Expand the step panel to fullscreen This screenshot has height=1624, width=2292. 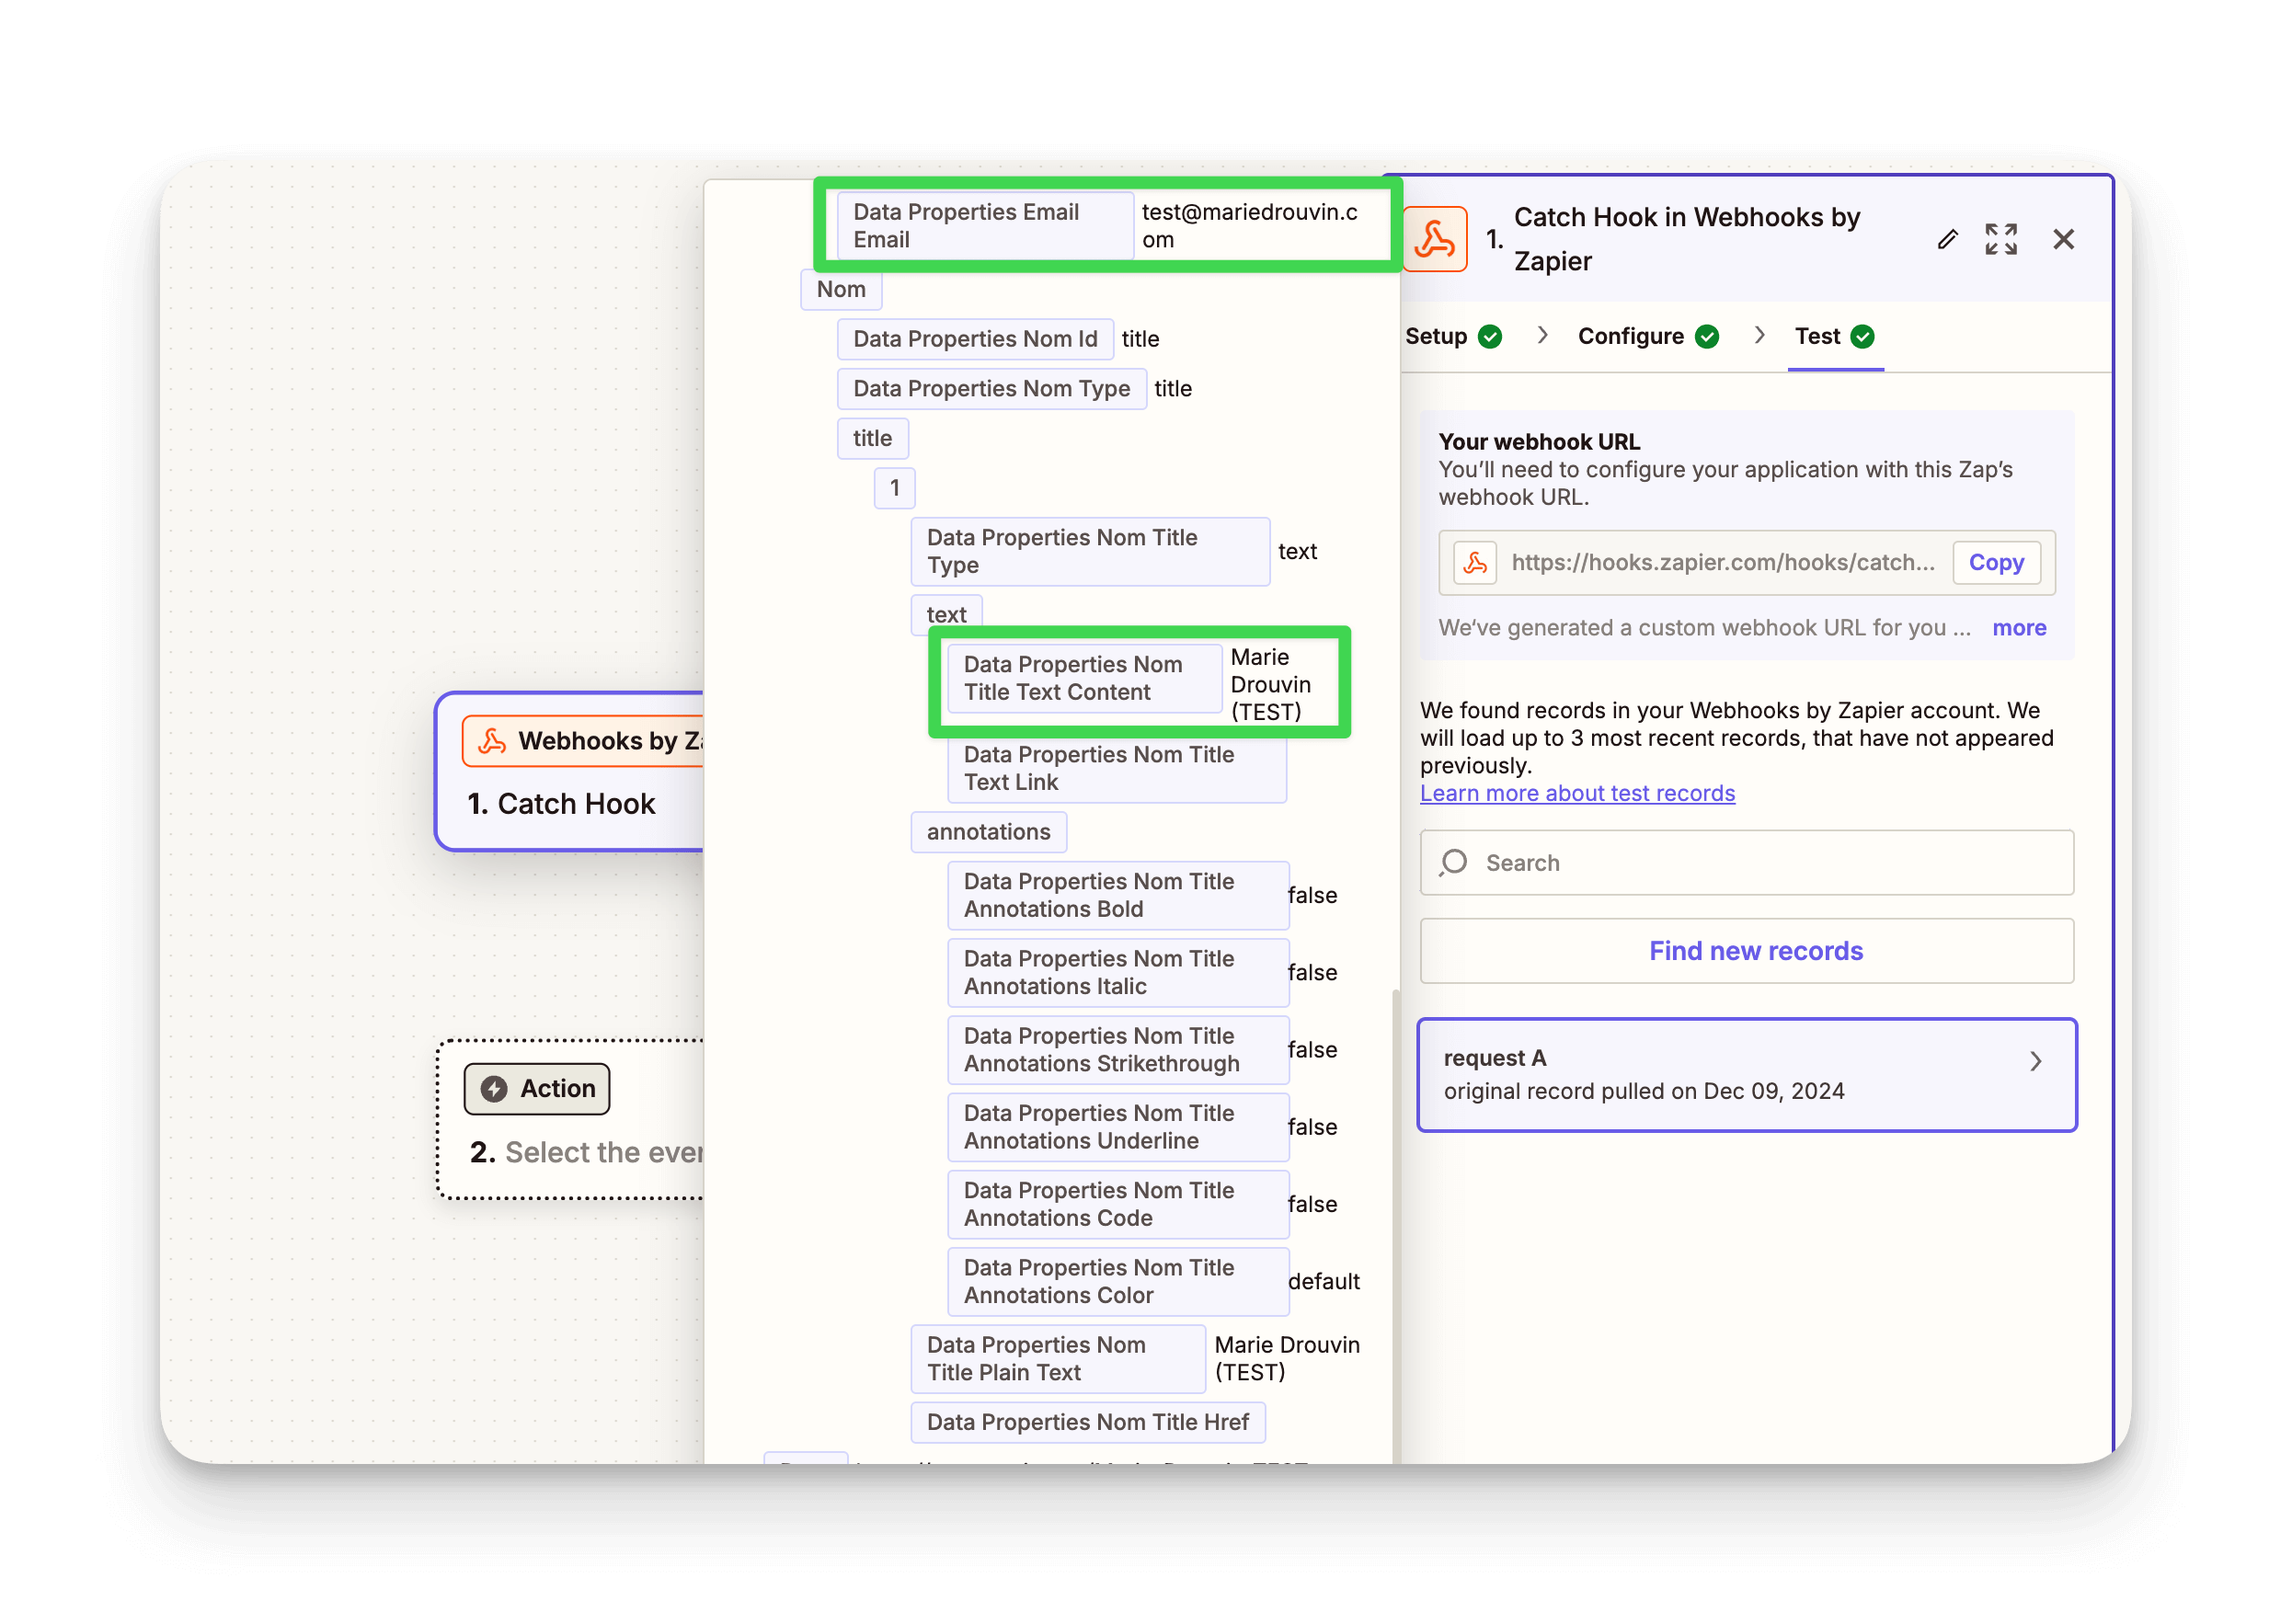[x=2001, y=239]
